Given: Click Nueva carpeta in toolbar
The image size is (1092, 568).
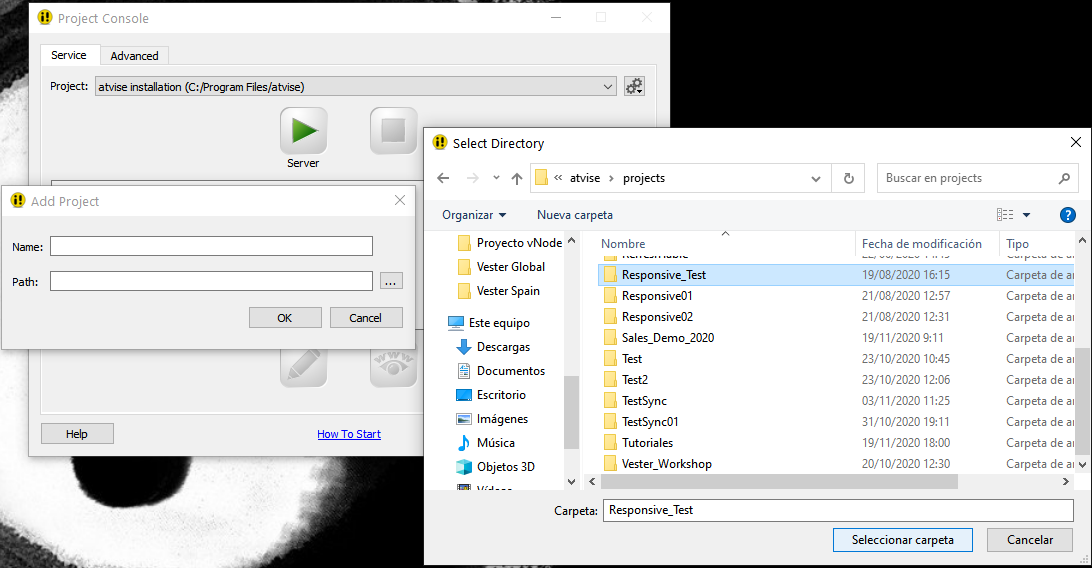Looking at the screenshot, I should [x=575, y=215].
